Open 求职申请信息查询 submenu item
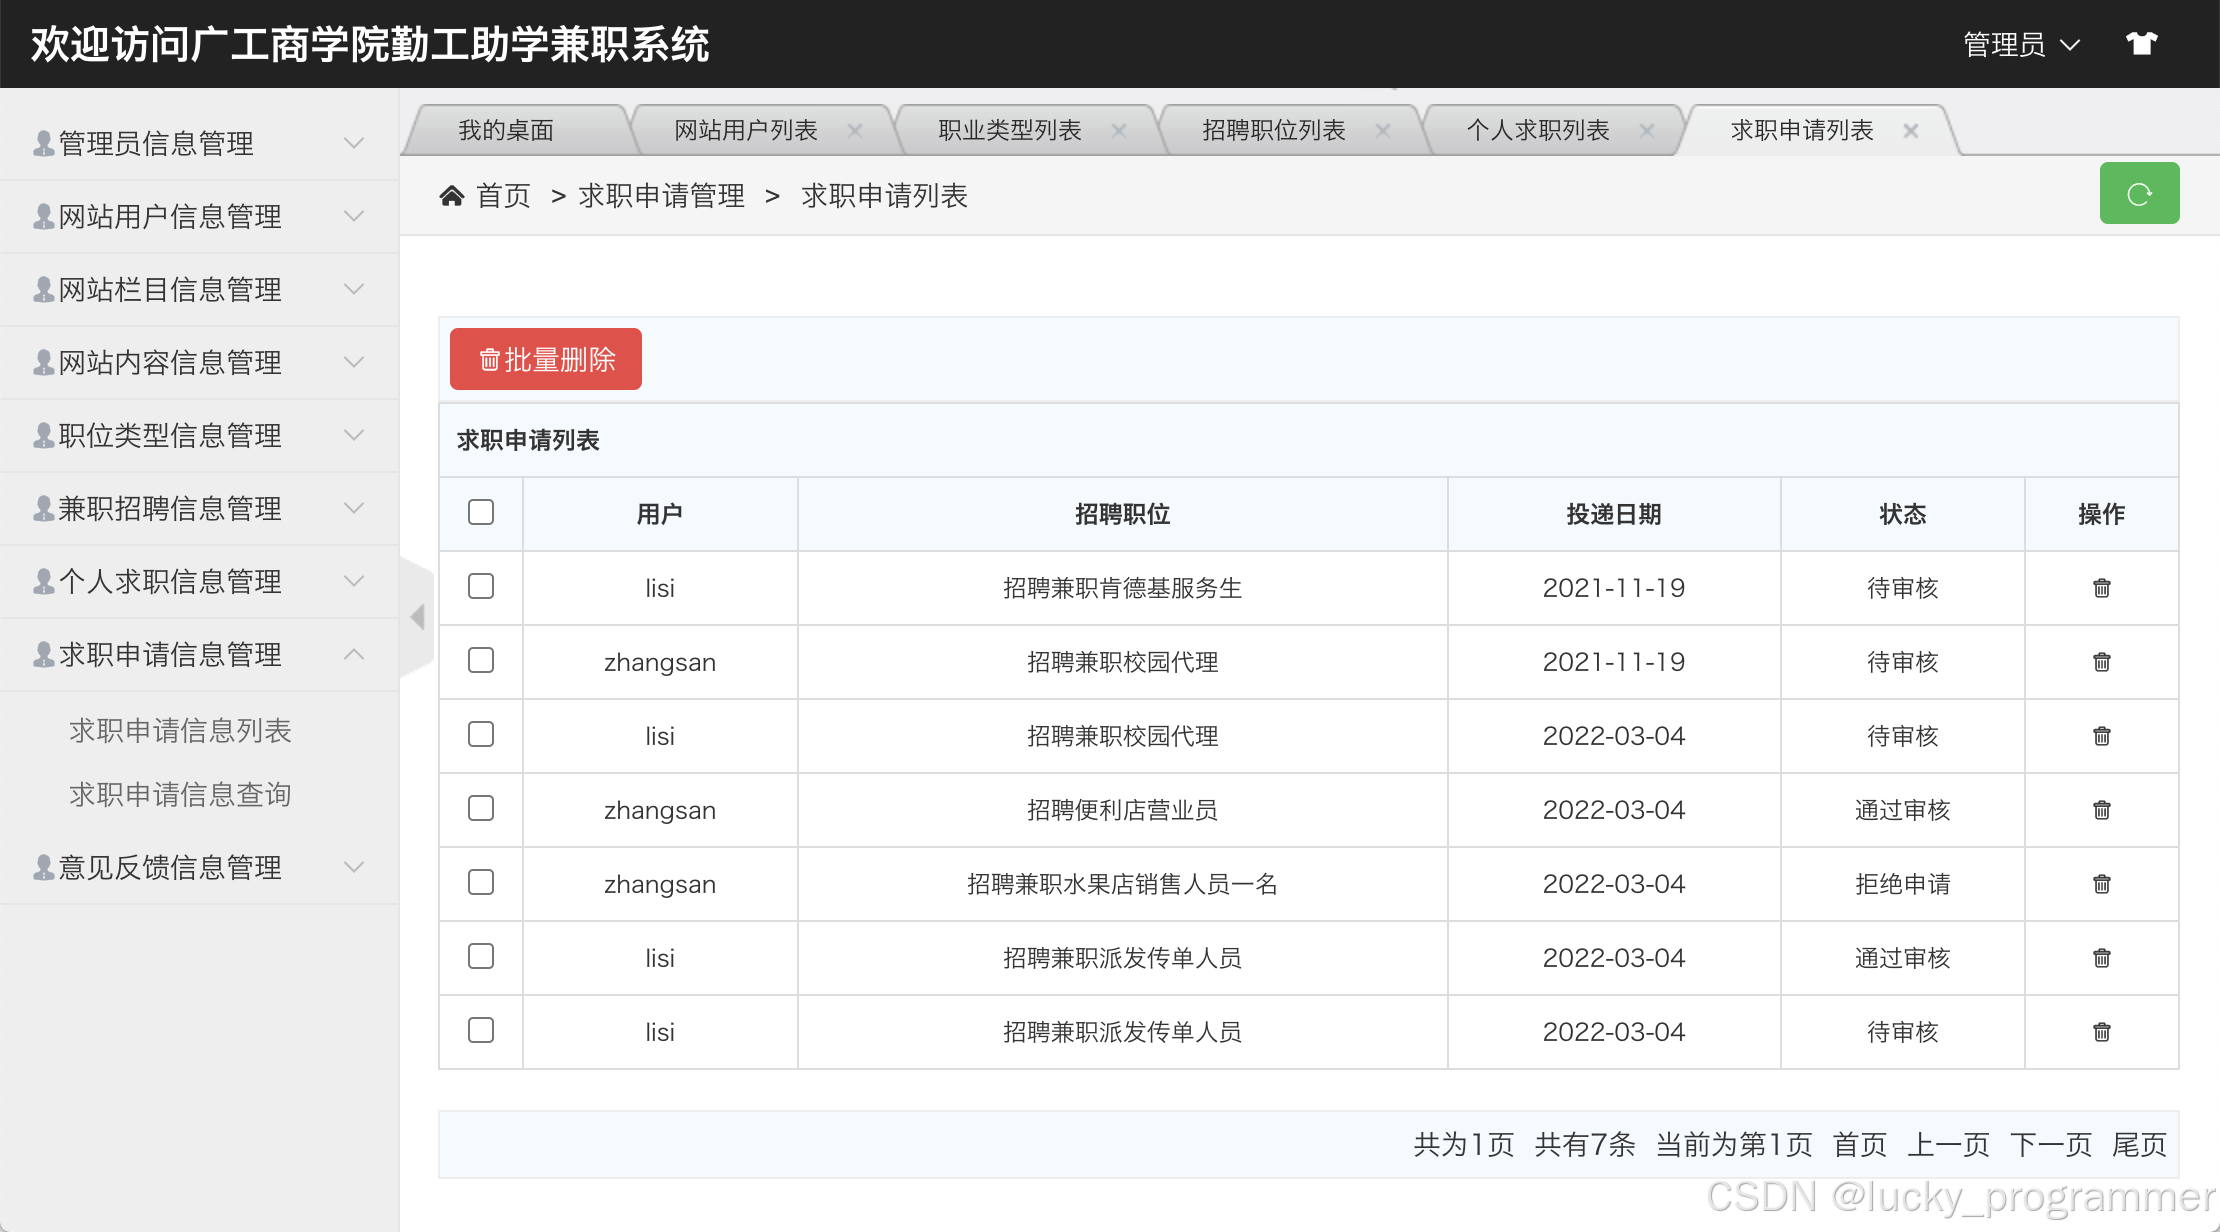 (x=180, y=795)
